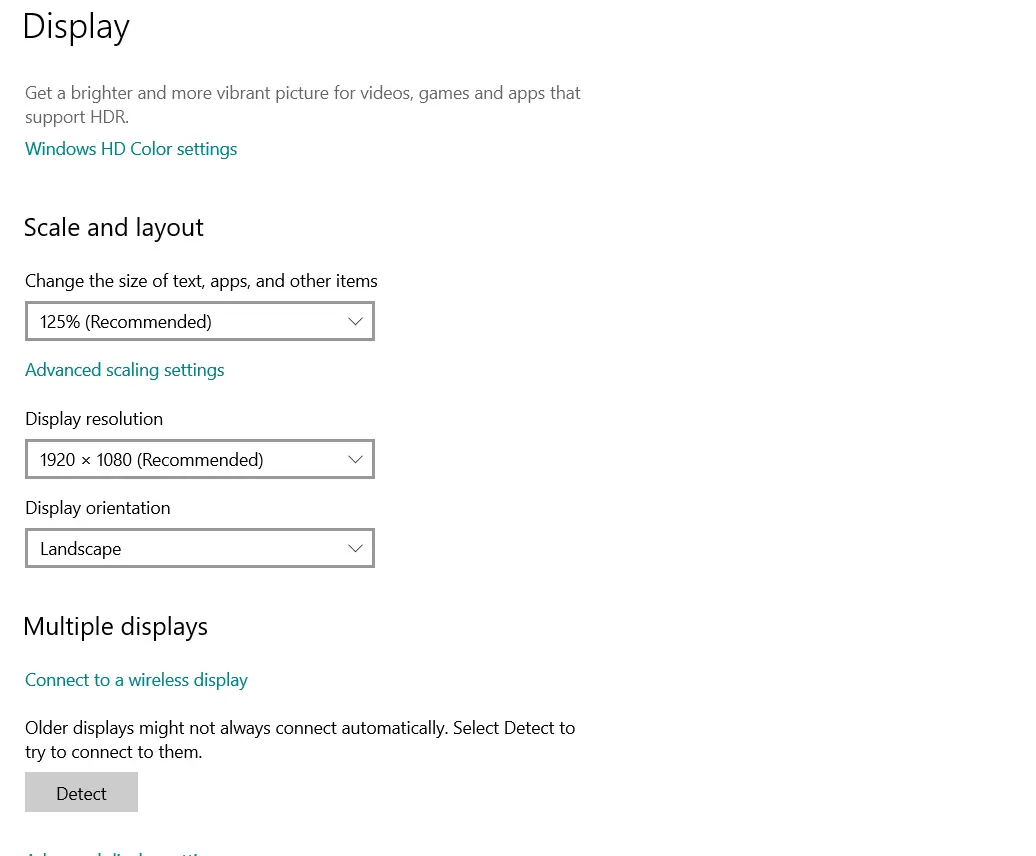Open Windows HD Color settings link

131,149
